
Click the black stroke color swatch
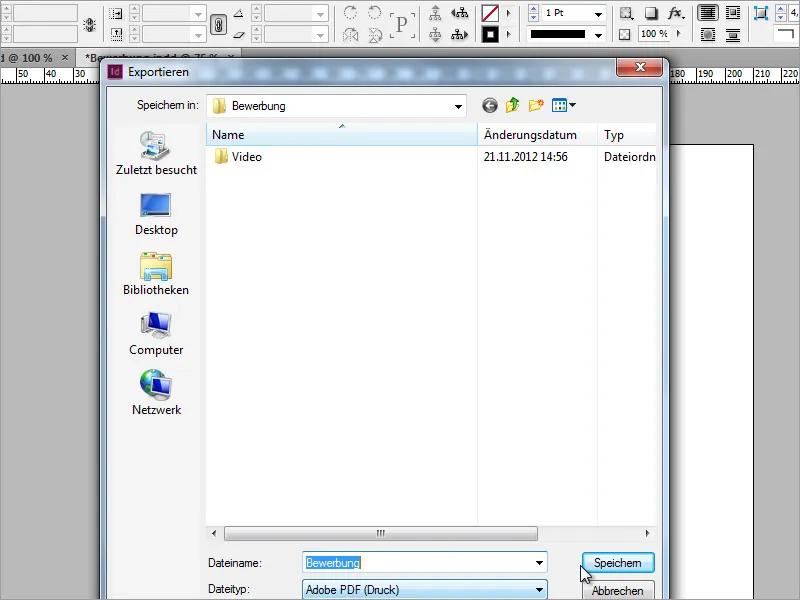[490, 35]
